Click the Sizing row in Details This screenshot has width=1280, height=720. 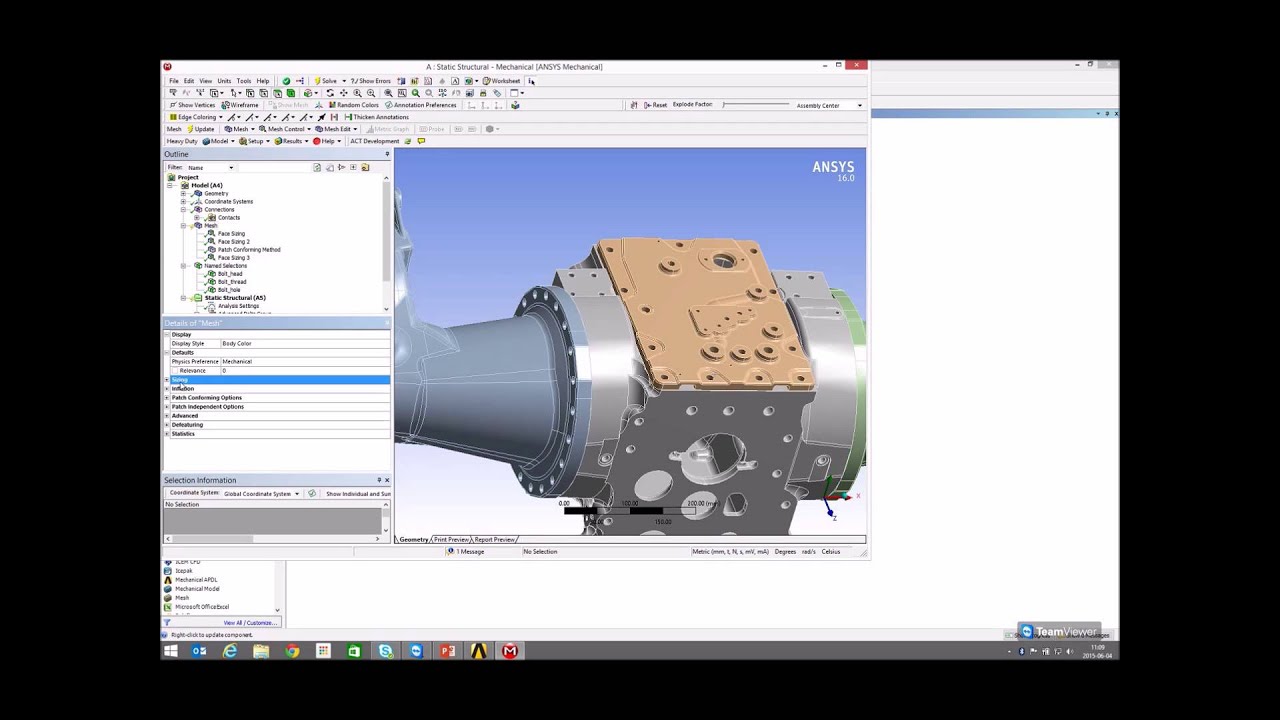(x=277, y=380)
